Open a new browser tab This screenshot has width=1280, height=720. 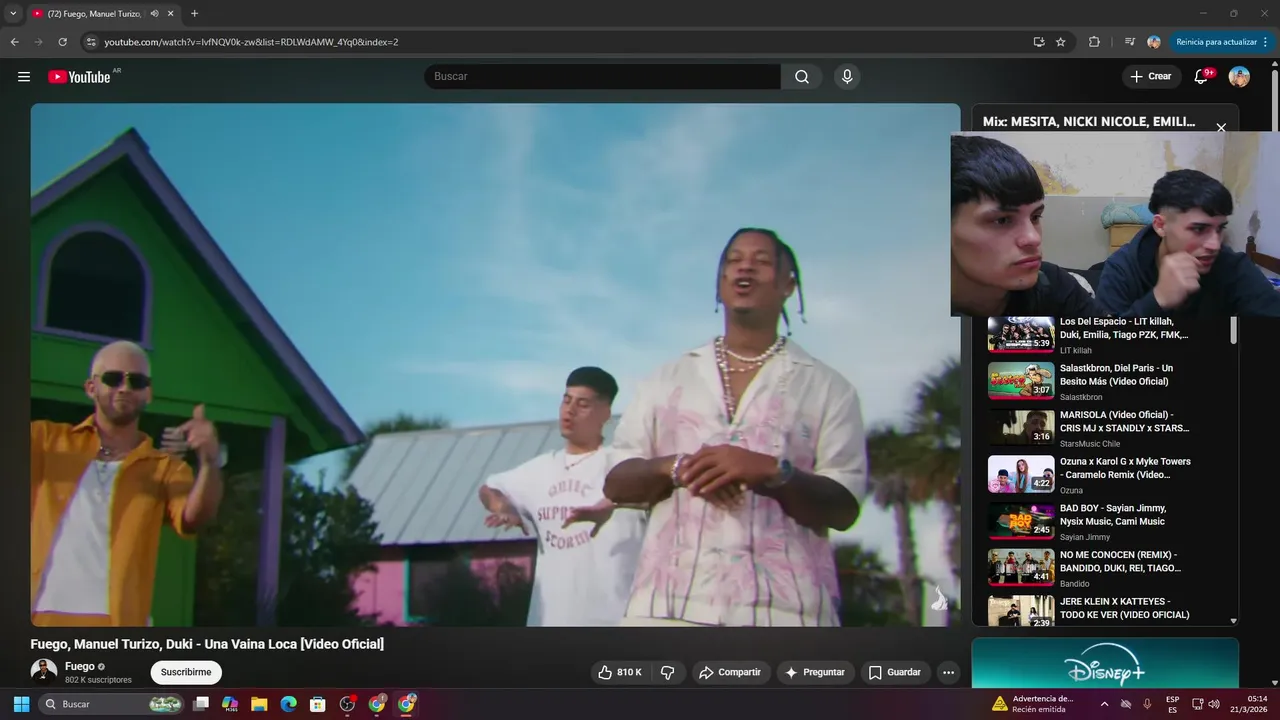click(x=194, y=14)
